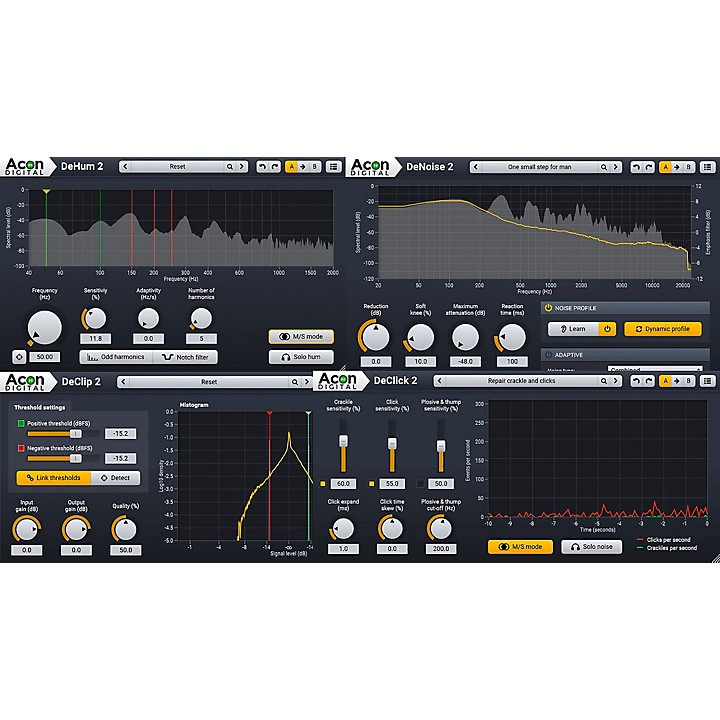Click Learn noise profile button
720x720 pixels.
[574, 329]
